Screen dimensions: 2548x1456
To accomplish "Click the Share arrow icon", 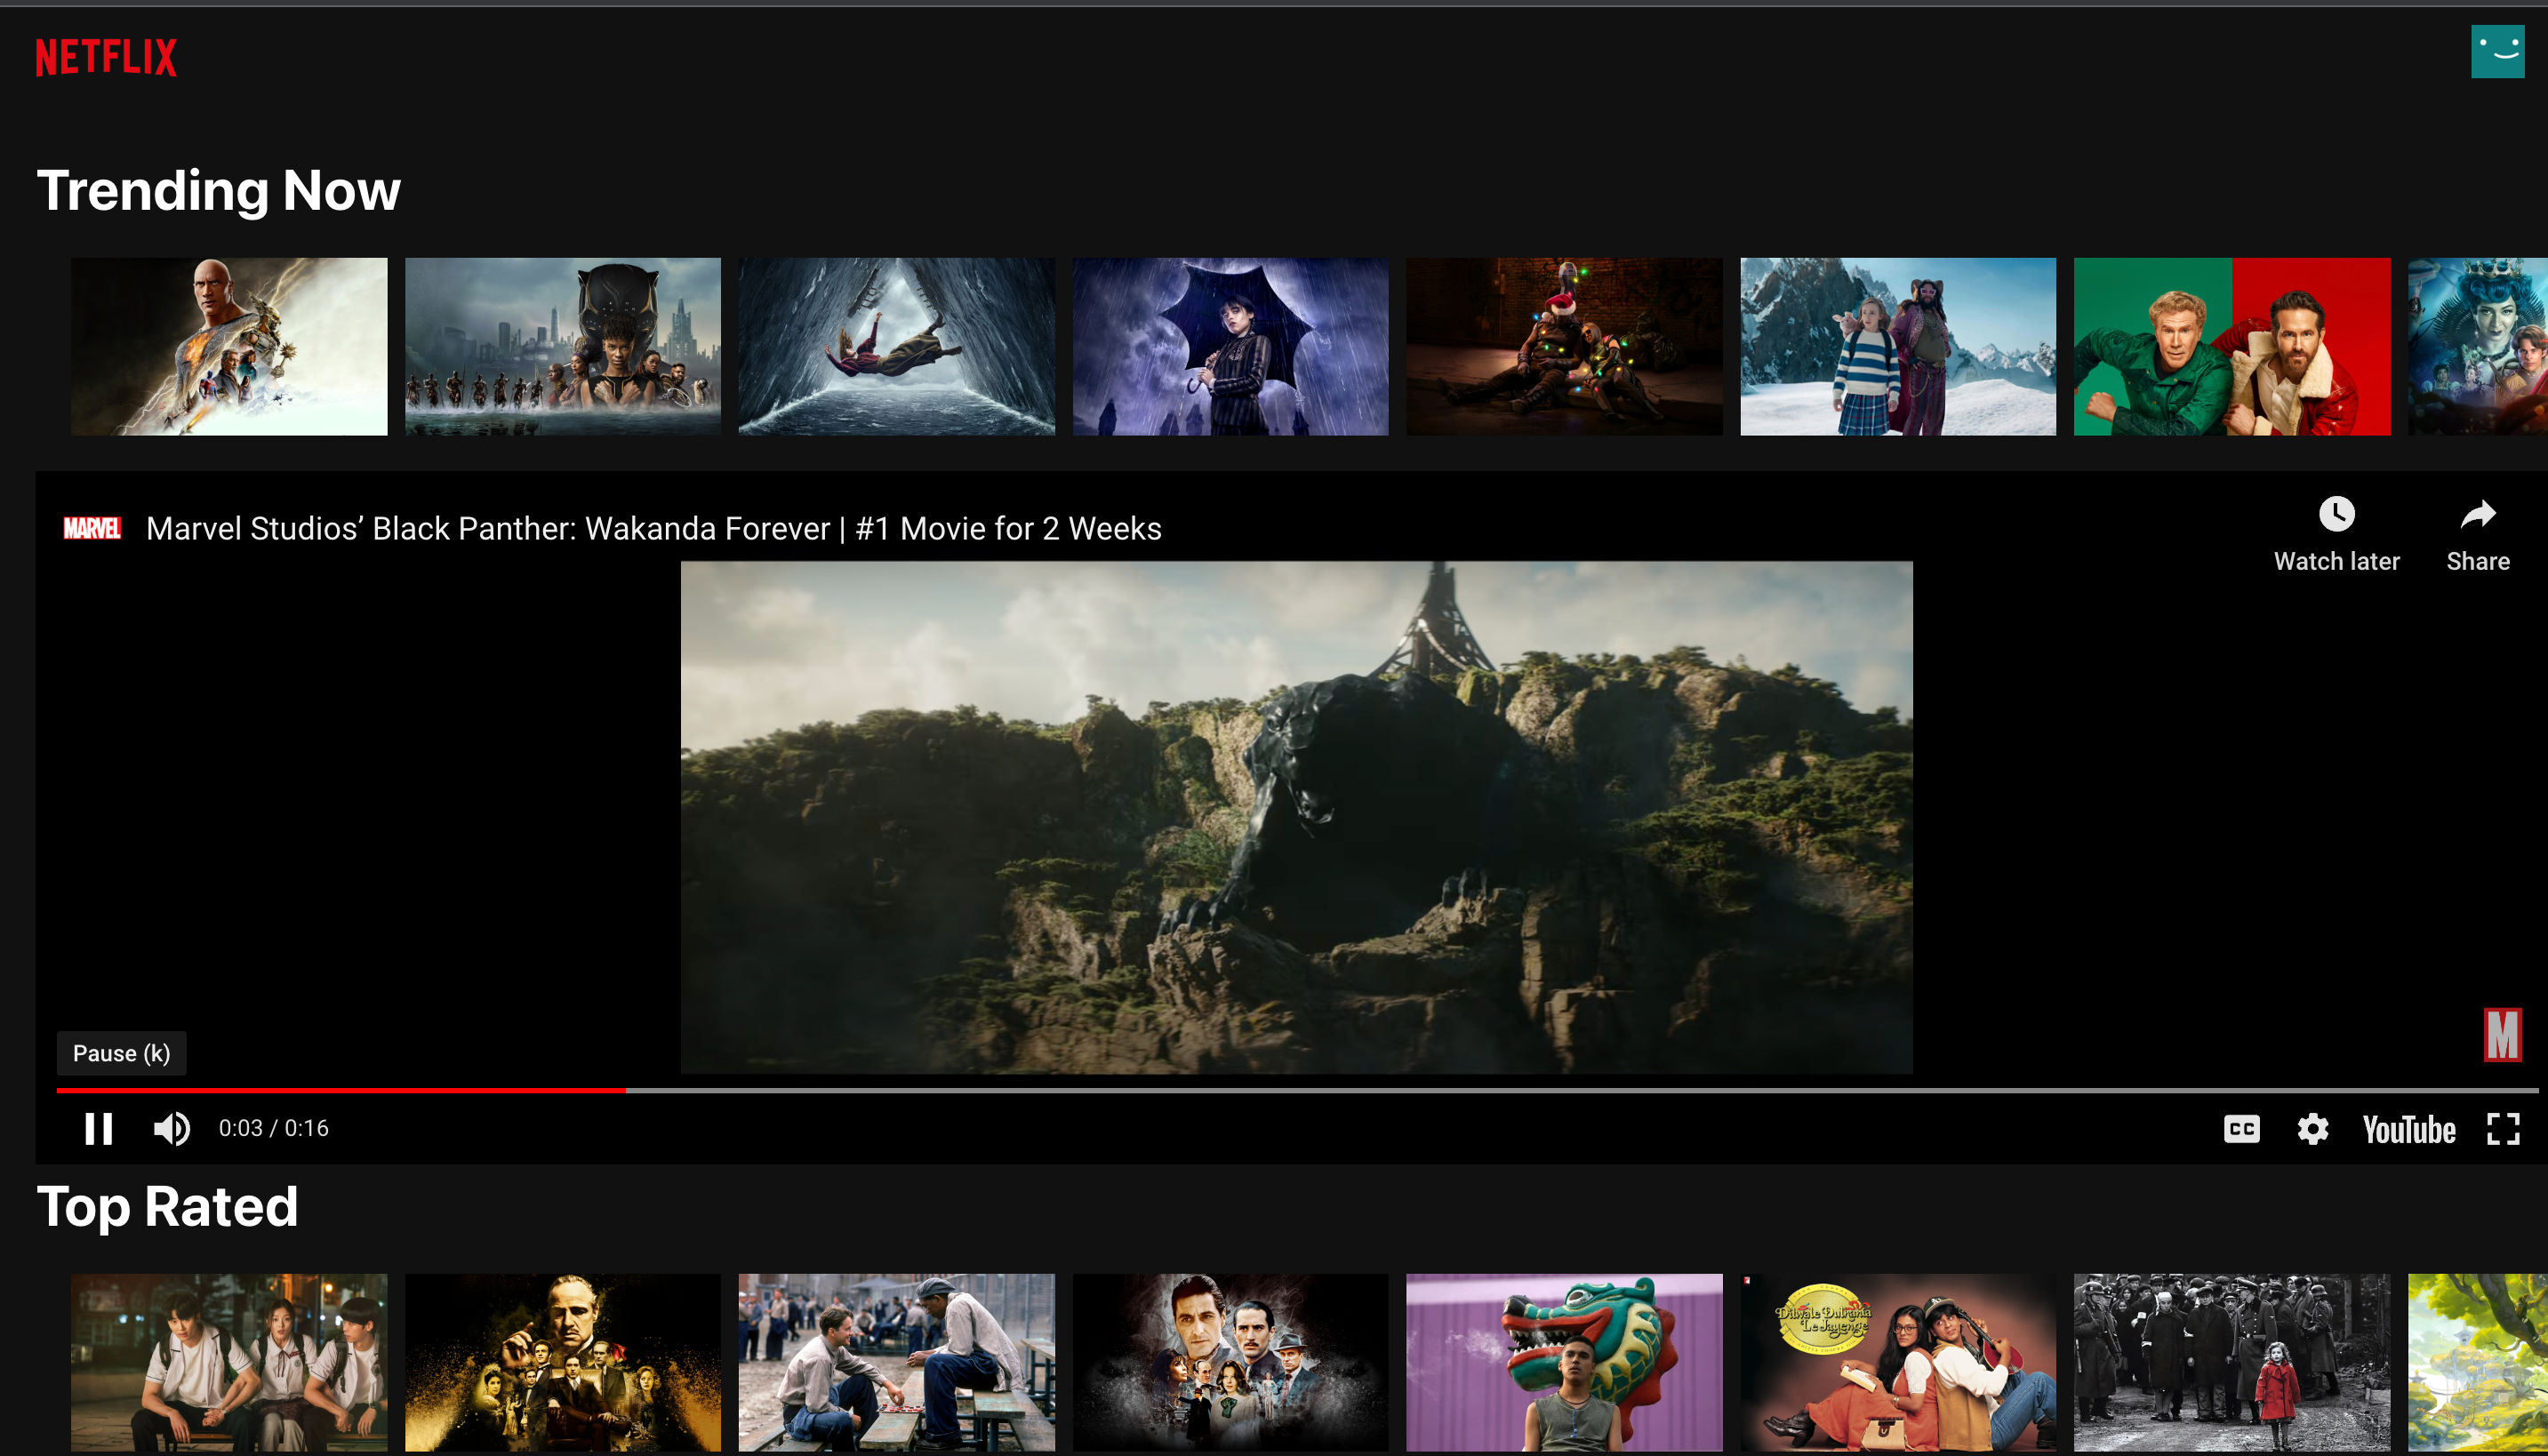I will point(2477,515).
